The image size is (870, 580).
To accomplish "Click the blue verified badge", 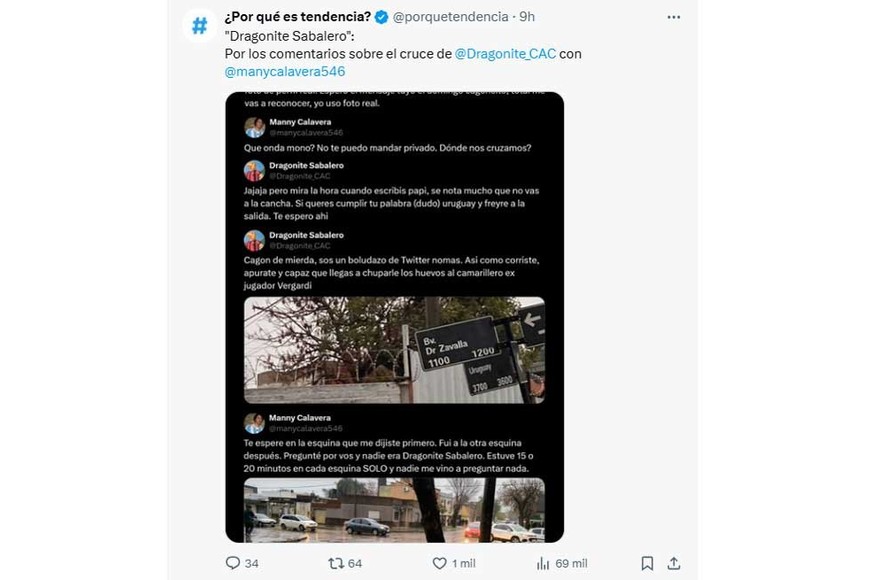I will [381, 17].
